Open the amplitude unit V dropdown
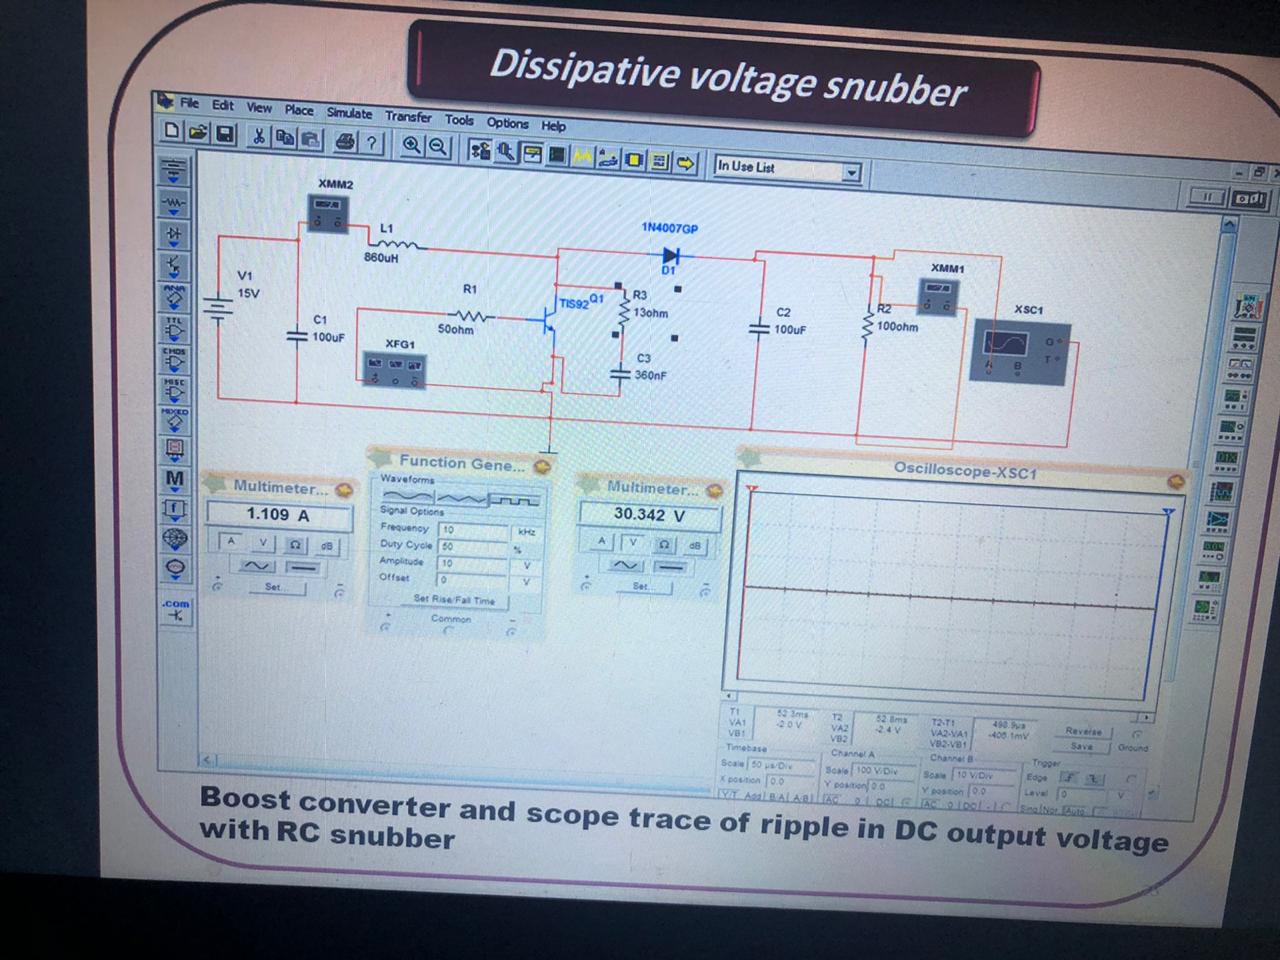This screenshot has height=960, width=1280. pos(526,565)
